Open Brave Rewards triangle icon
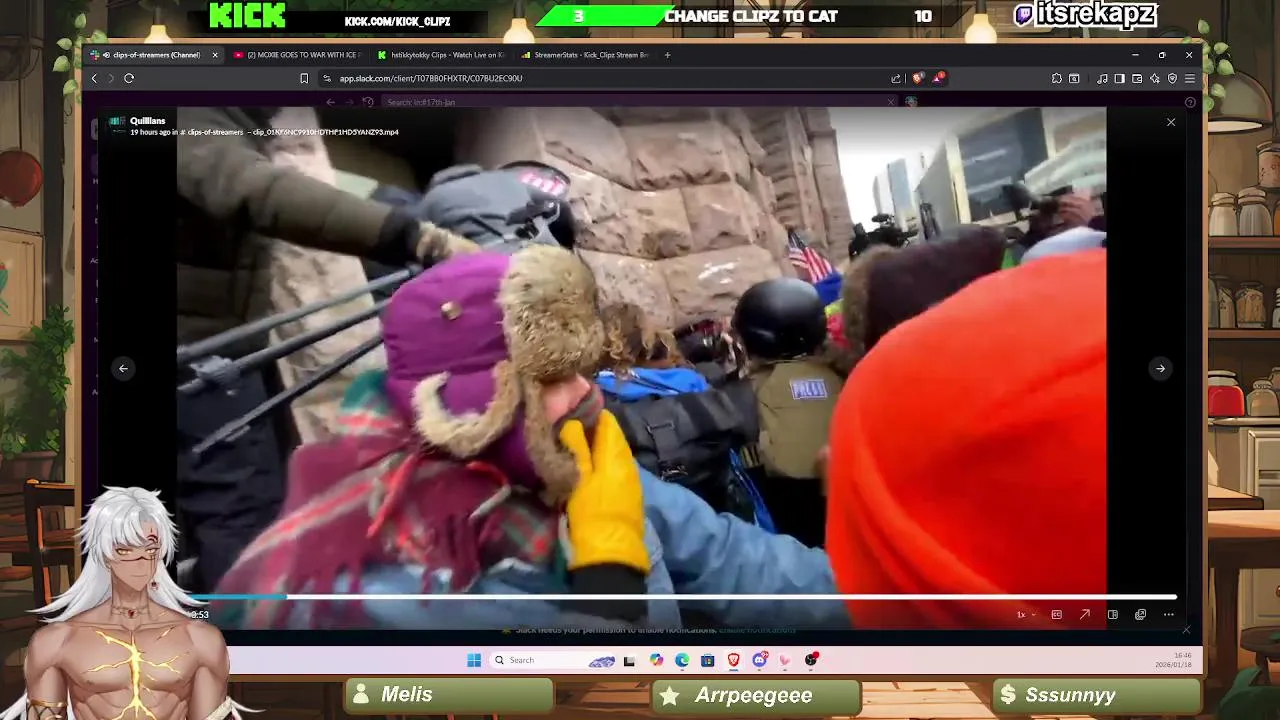The height and width of the screenshot is (720, 1280). (938, 78)
